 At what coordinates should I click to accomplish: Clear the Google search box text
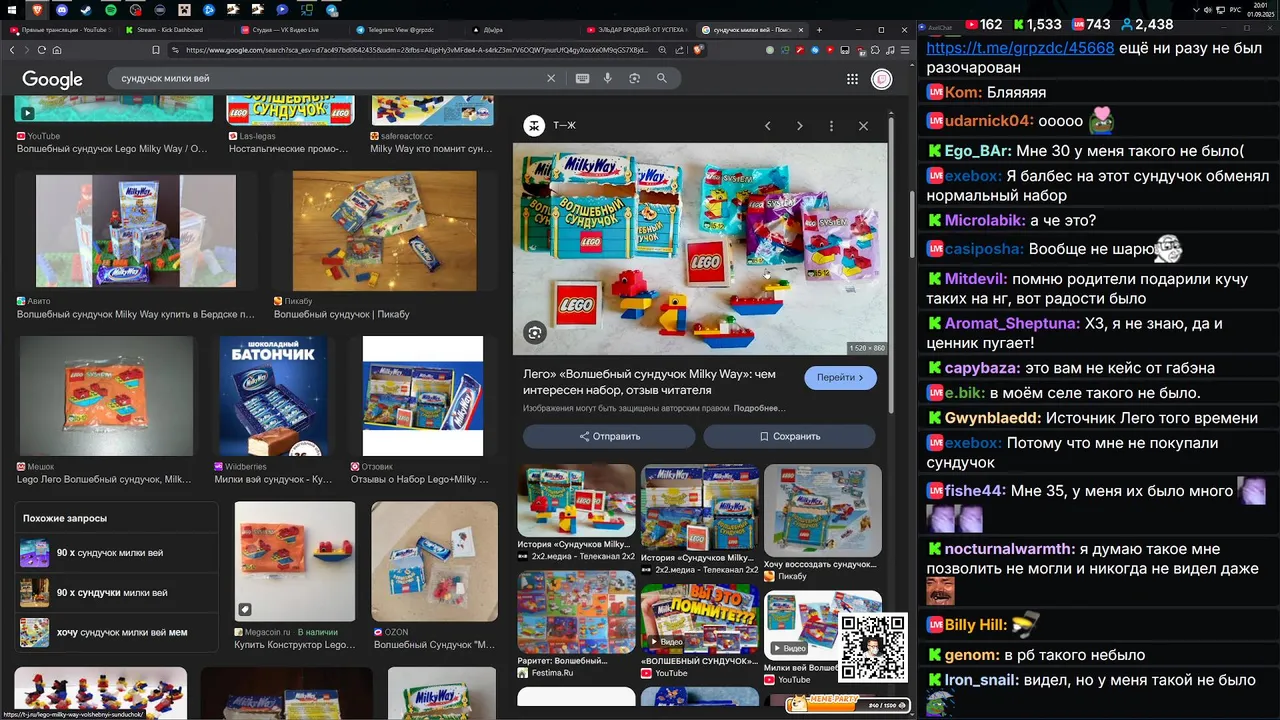click(x=550, y=78)
